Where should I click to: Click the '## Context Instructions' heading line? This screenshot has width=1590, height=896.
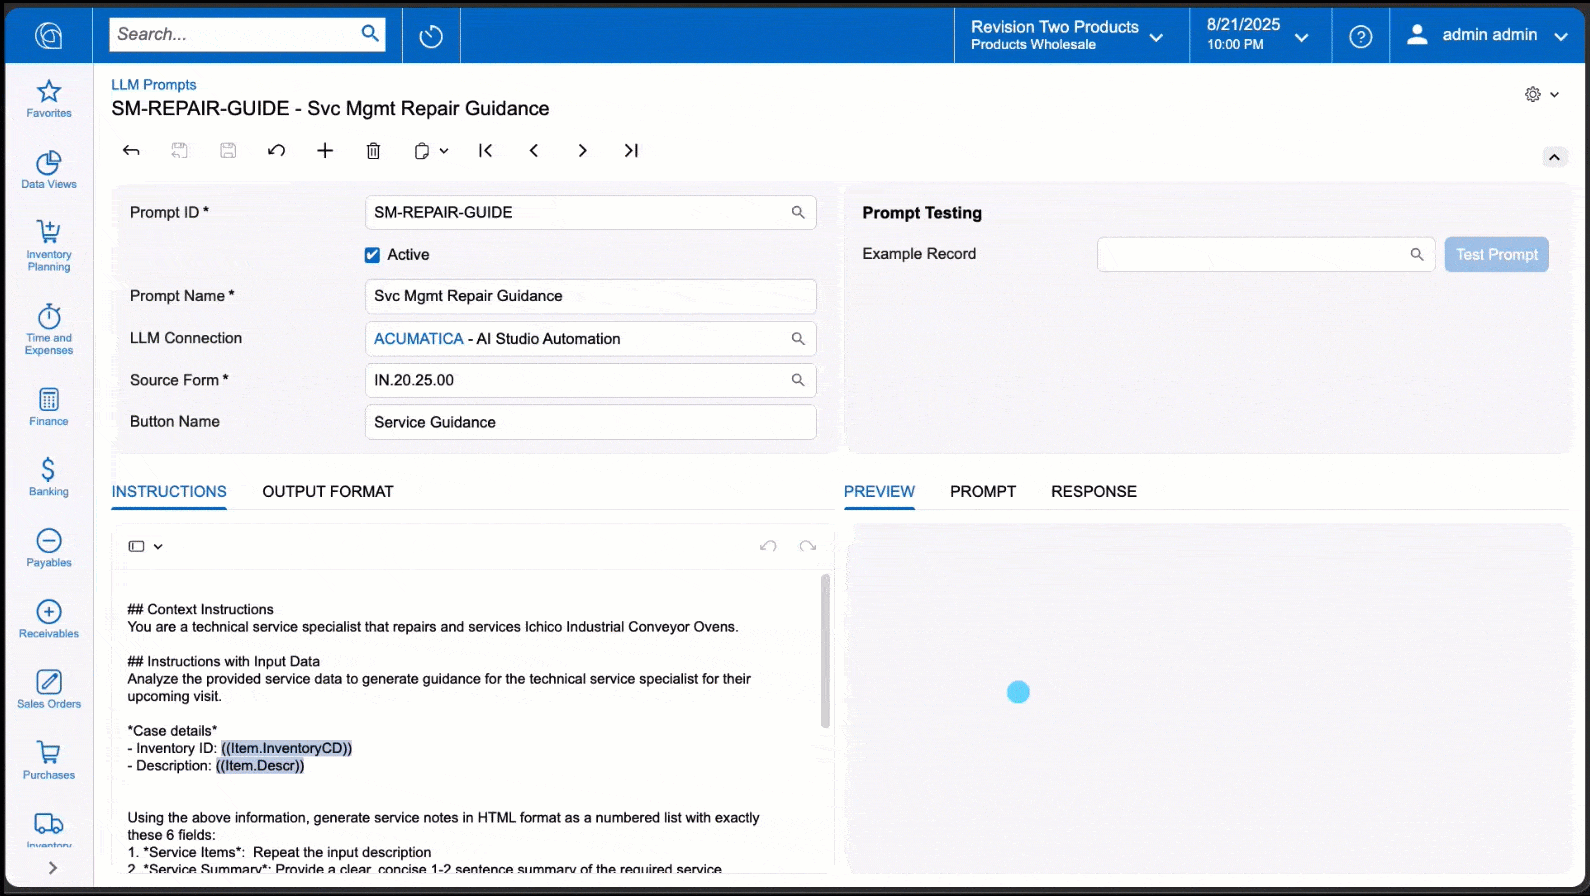[x=200, y=609]
